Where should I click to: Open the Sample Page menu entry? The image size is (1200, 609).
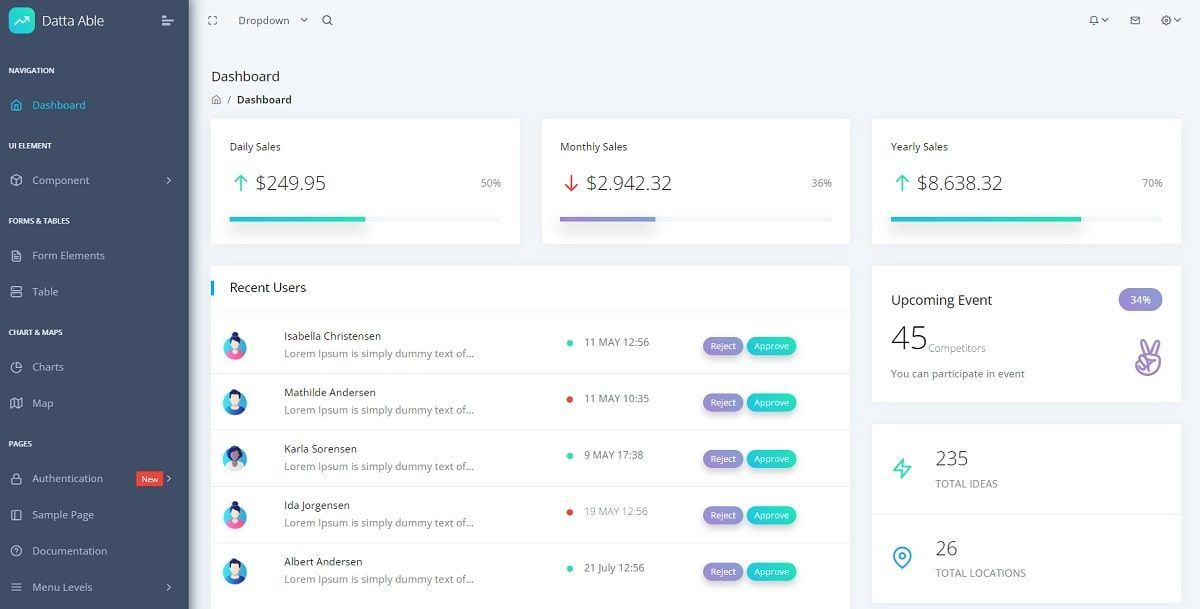coord(62,514)
